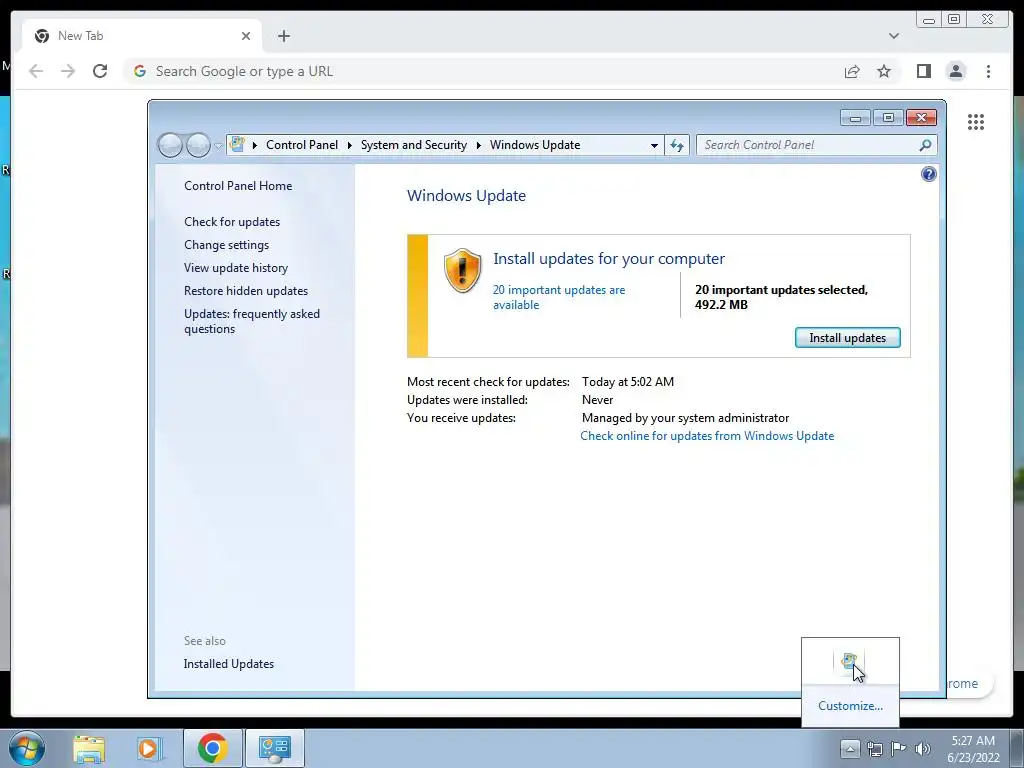The width and height of the screenshot is (1024, 768).
Task: Open the Google apps grid
Action: [976, 122]
